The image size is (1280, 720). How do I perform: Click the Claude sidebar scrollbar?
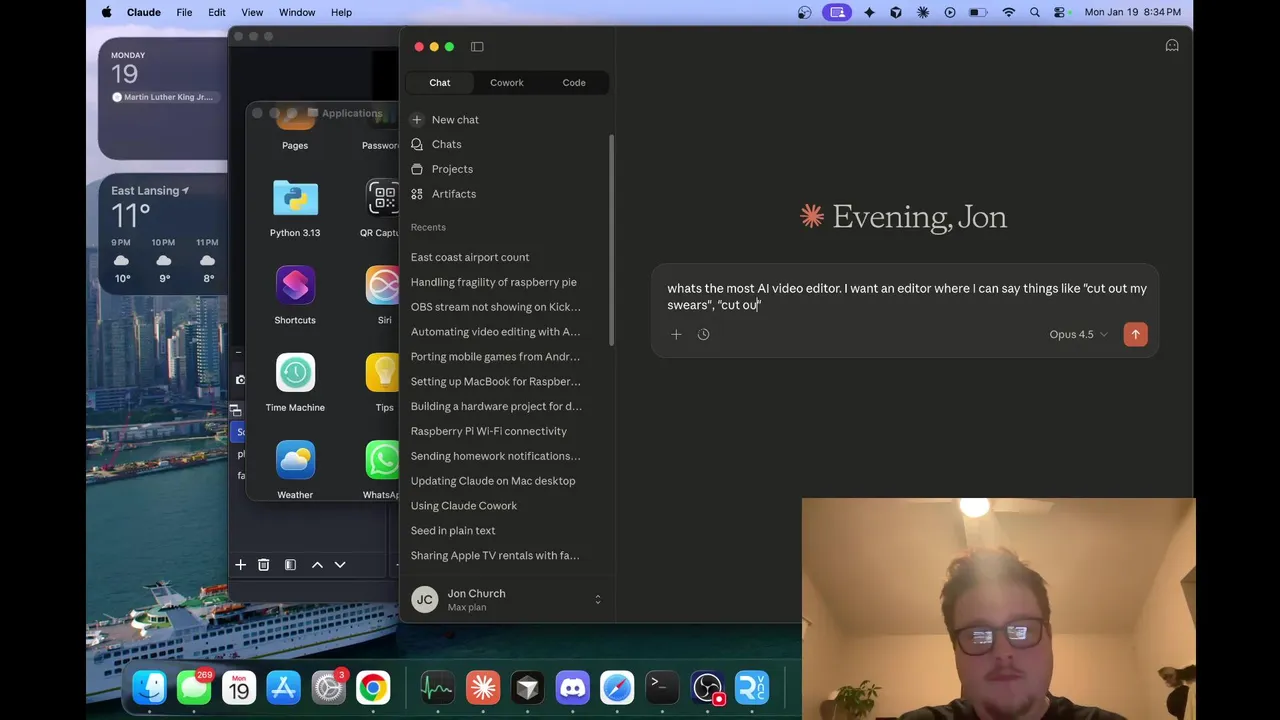pyautogui.click(x=611, y=240)
